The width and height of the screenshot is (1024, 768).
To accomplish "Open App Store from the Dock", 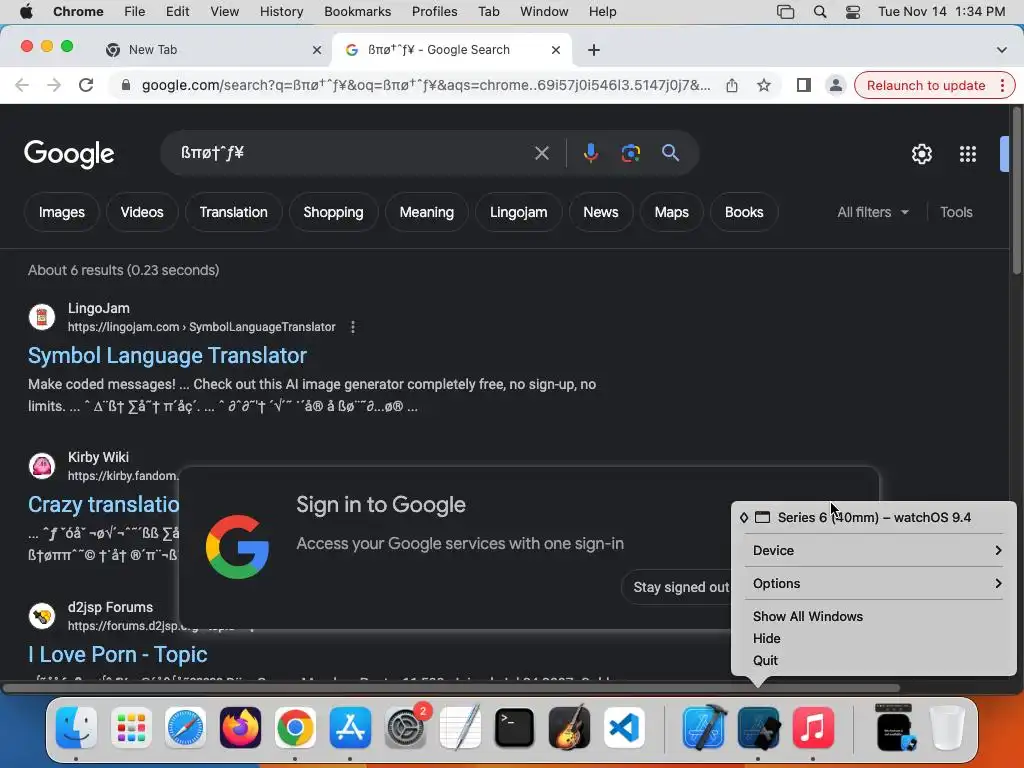I will click(x=350, y=727).
